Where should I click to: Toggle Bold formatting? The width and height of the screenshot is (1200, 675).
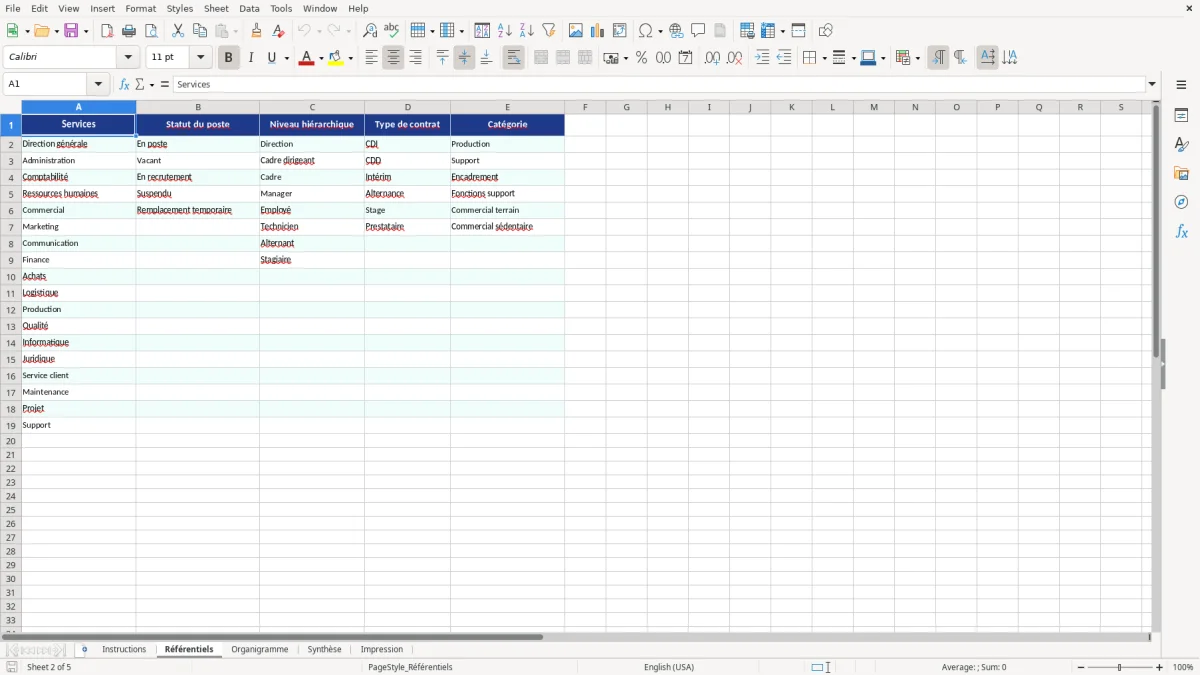[x=228, y=58]
